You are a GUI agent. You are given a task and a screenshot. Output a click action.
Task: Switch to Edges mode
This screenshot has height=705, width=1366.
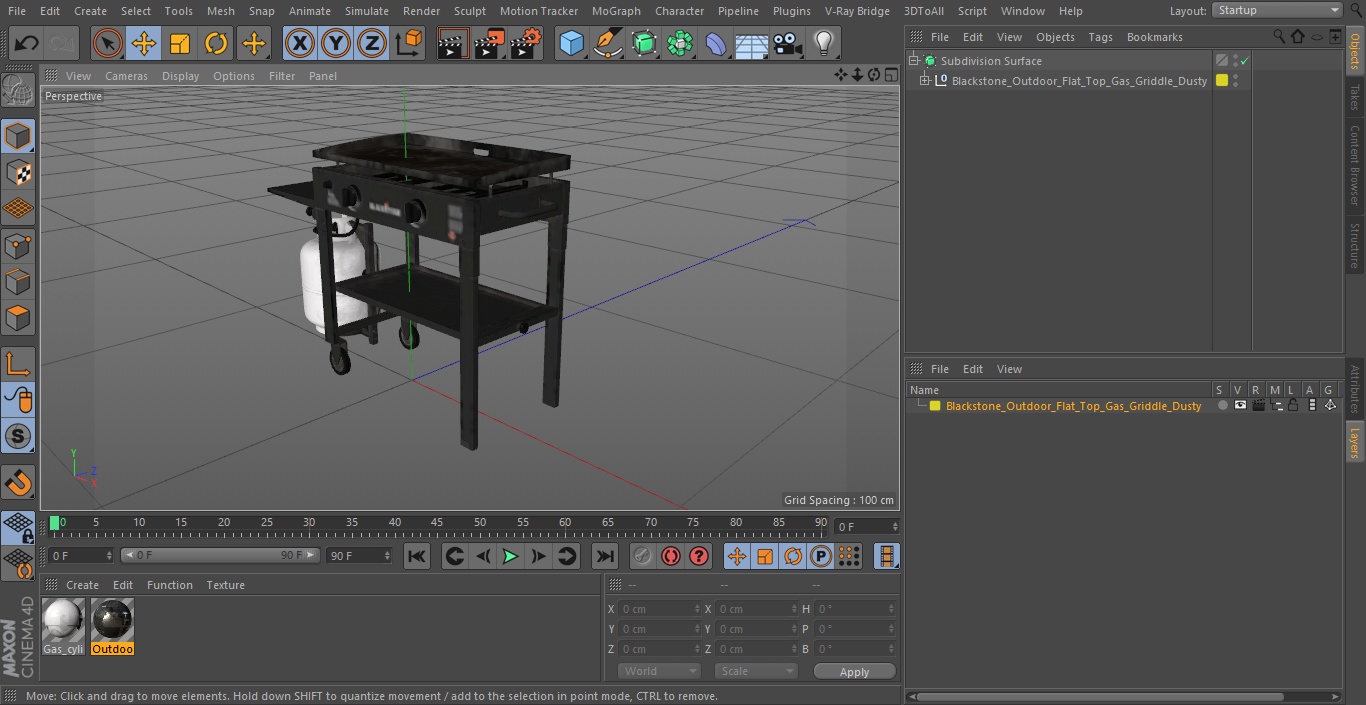pyautogui.click(x=18, y=282)
